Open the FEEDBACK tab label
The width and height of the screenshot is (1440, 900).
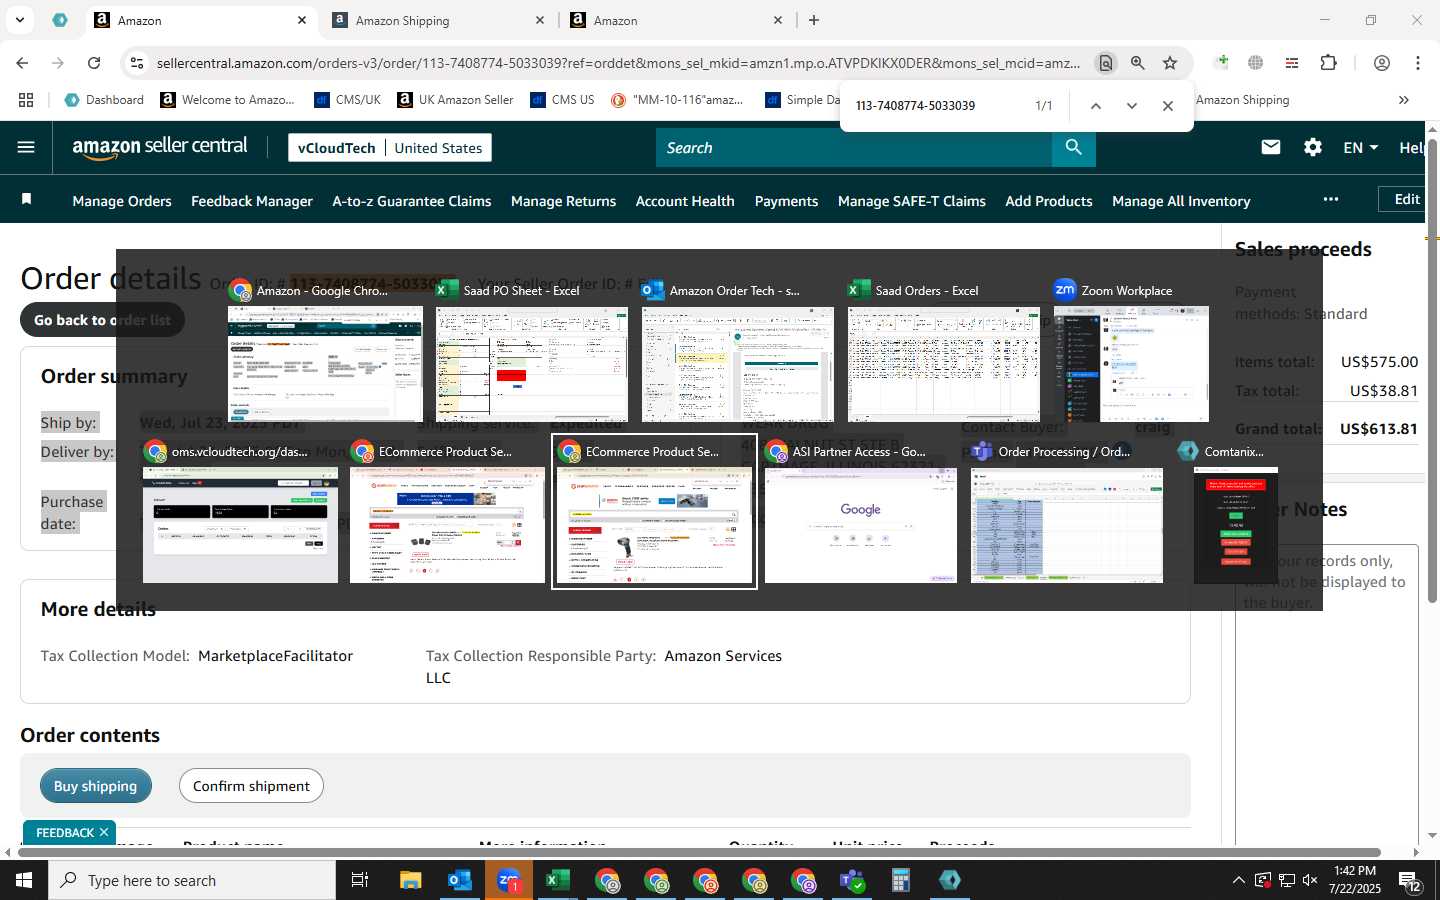tap(65, 832)
